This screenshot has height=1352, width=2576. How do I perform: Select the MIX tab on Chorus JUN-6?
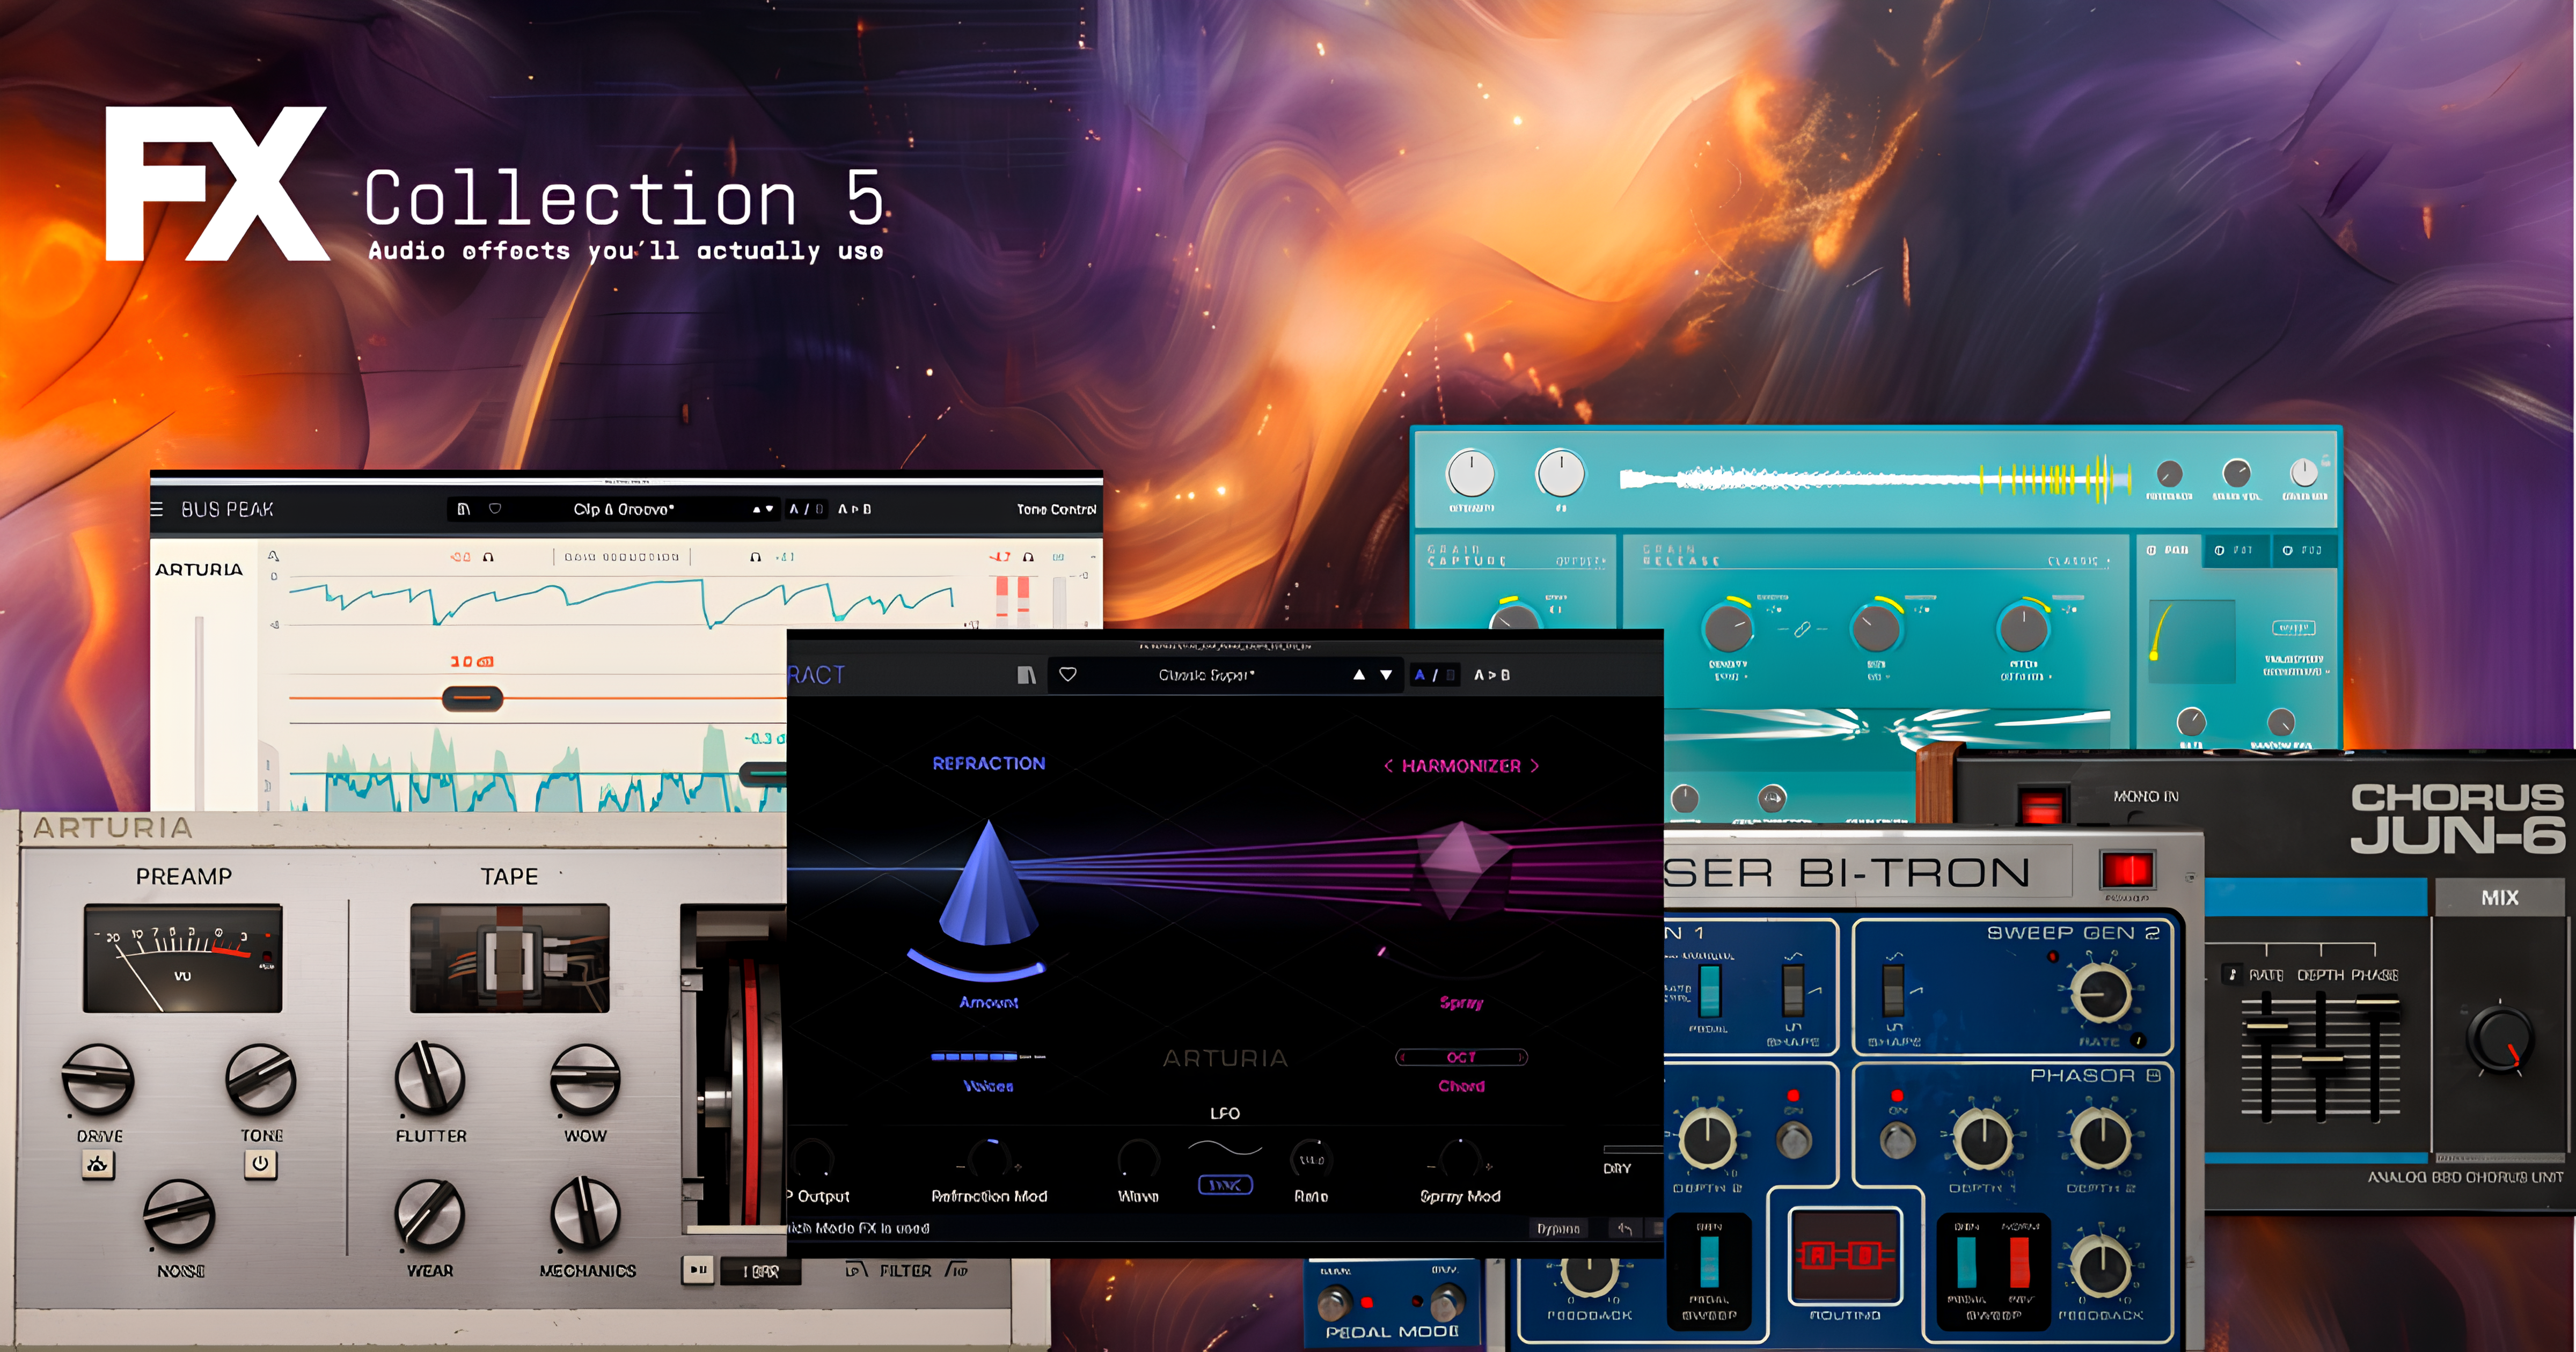(2499, 898)
